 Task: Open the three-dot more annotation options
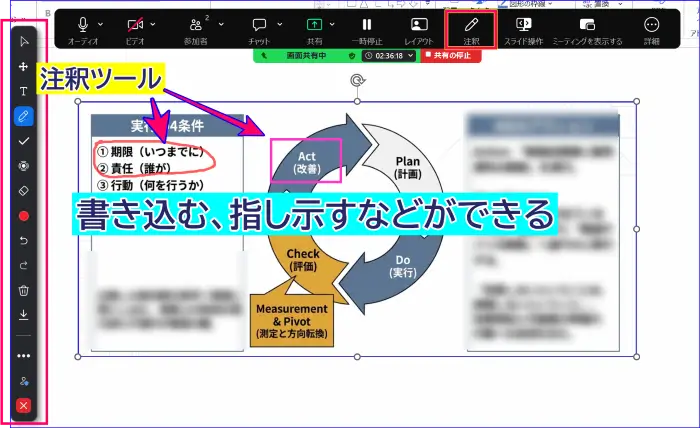pyautogui.click(x=24, y=356)
